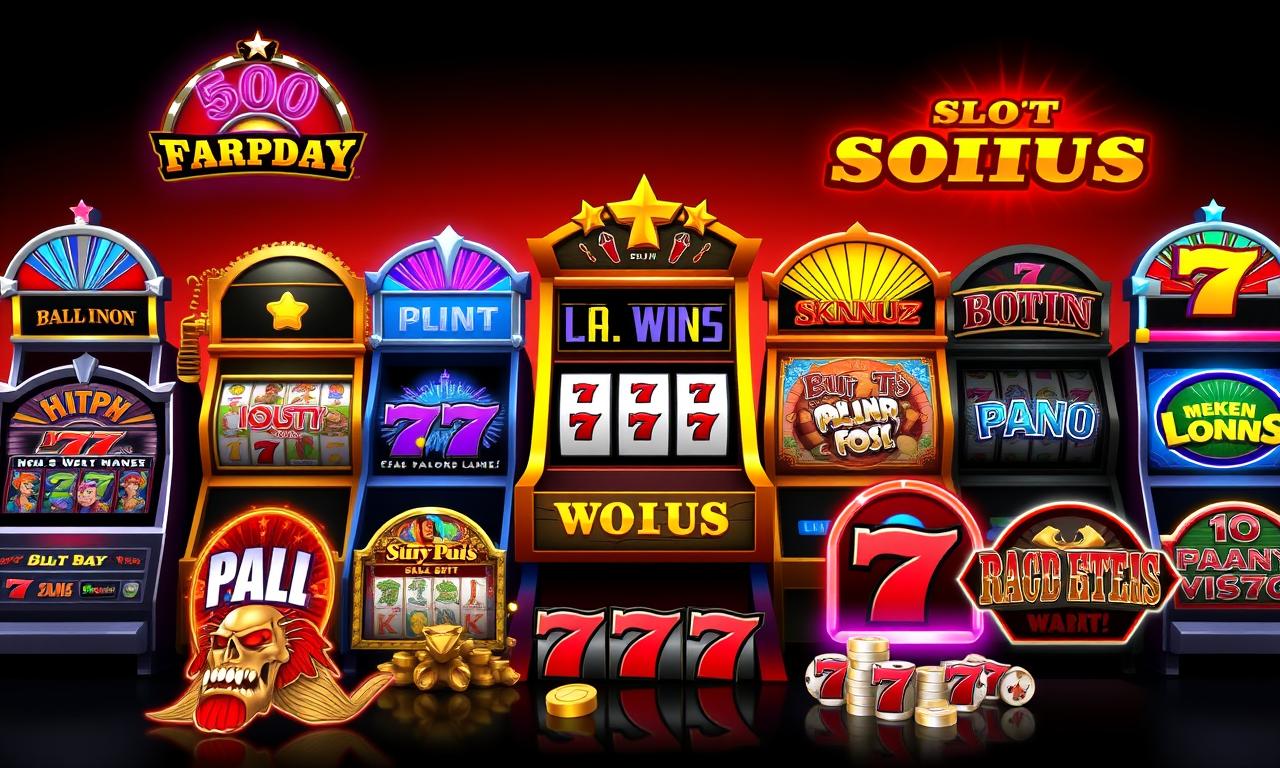Click the big red 777 symbols at bottom
The height and width of the screenshot is (768, 1280).
click(x=648, y=644)
